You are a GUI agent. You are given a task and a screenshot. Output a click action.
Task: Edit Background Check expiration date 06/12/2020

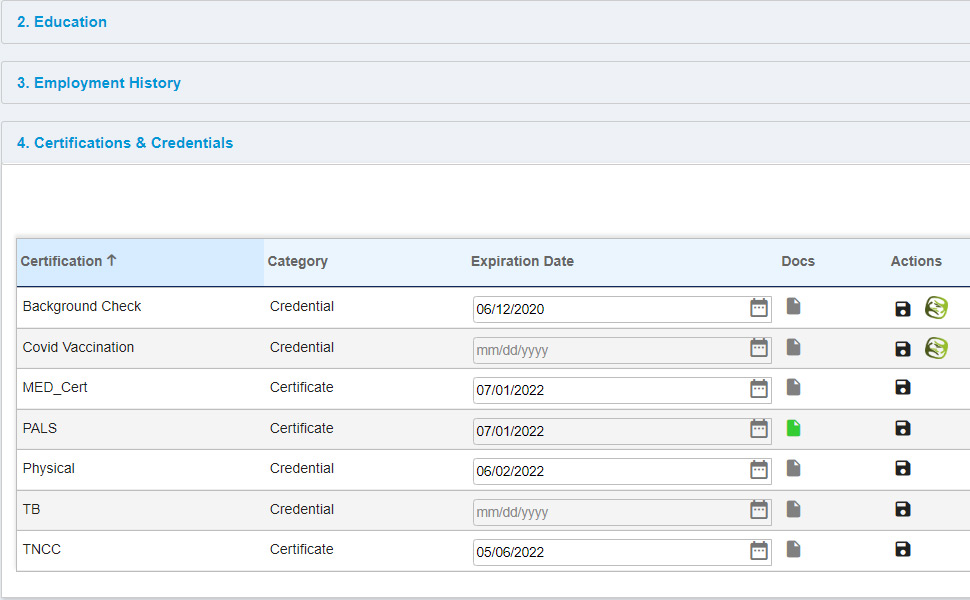[x=622, y=309]
